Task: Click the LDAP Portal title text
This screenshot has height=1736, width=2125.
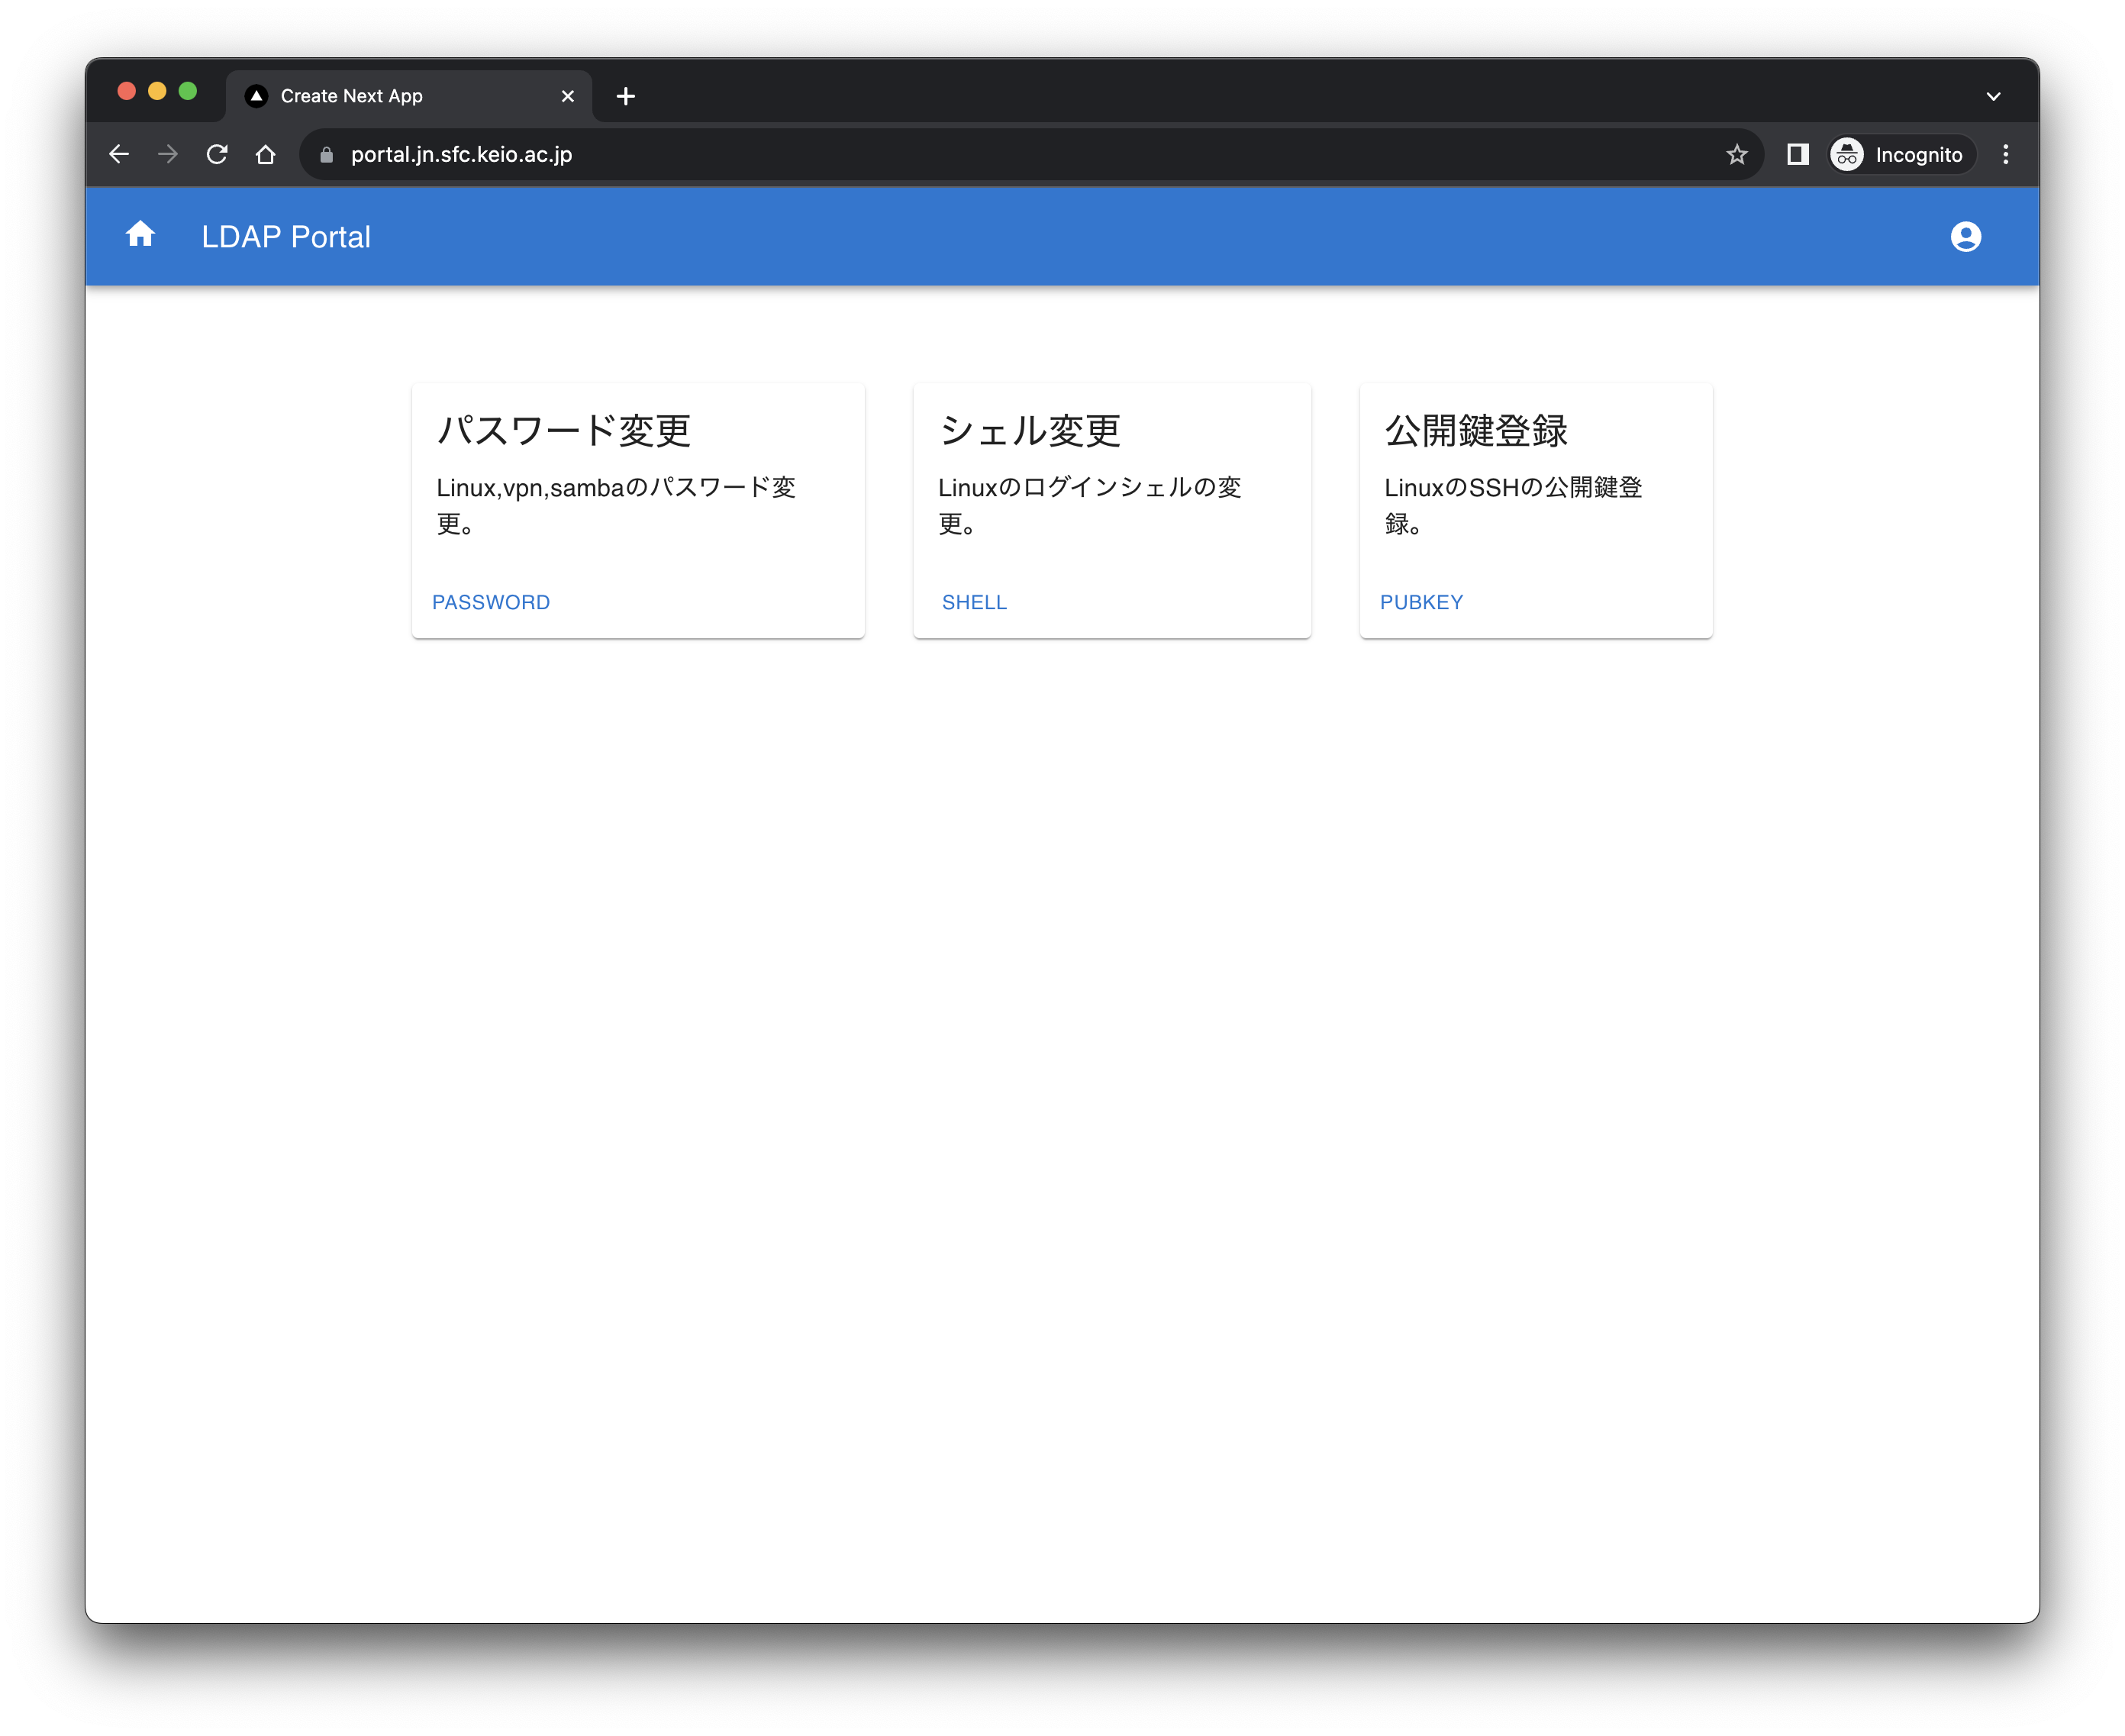Action: tap(286, 237)
